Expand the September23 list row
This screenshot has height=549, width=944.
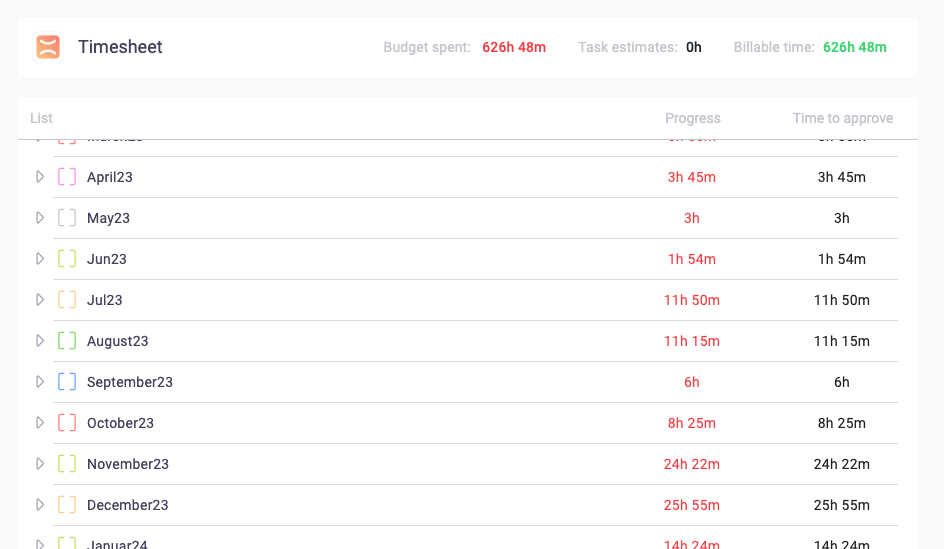pos(40,382)
